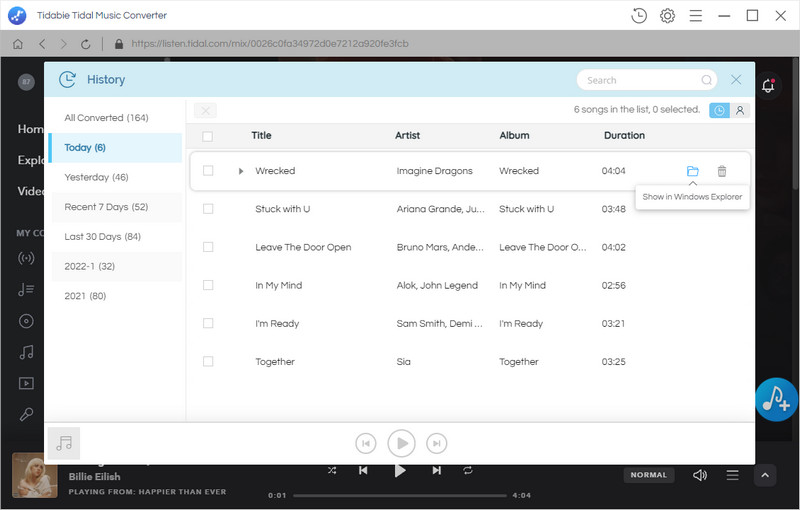Image resolution: width=800 pixels, height=510 pixels.
Task: Select Yesterday (46) filter
Action: 116,177
